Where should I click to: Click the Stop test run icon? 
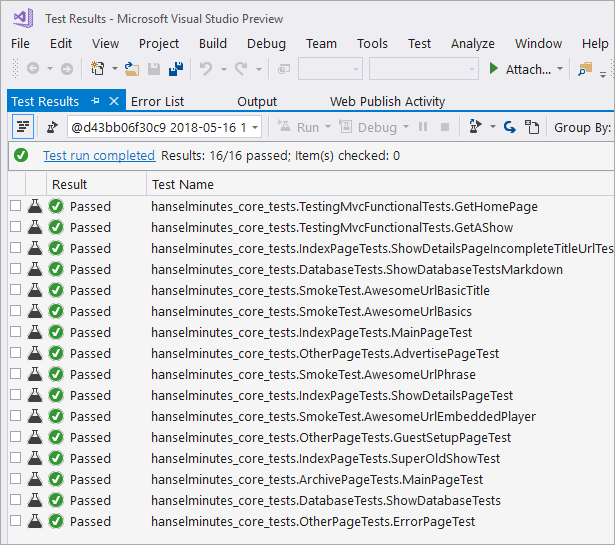click(445, 127)
